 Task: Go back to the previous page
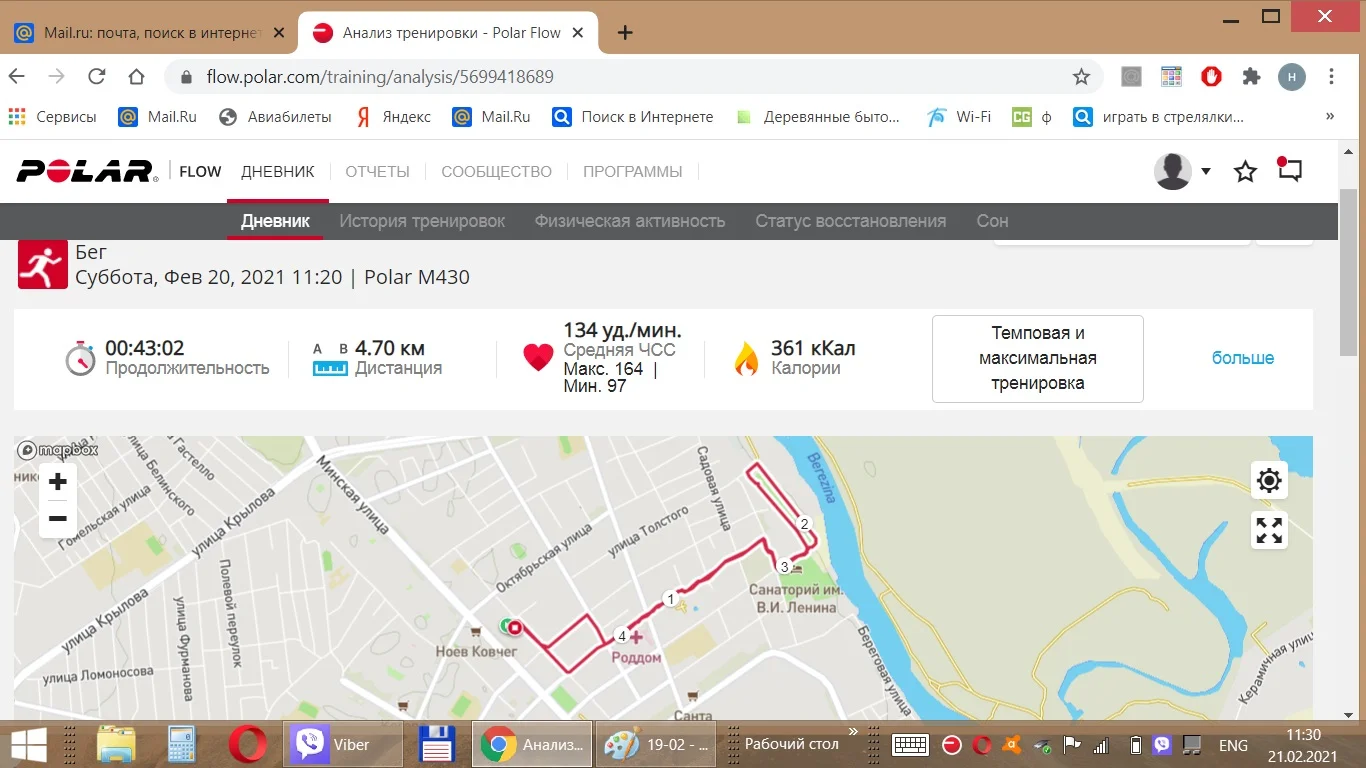coord(17,77)
